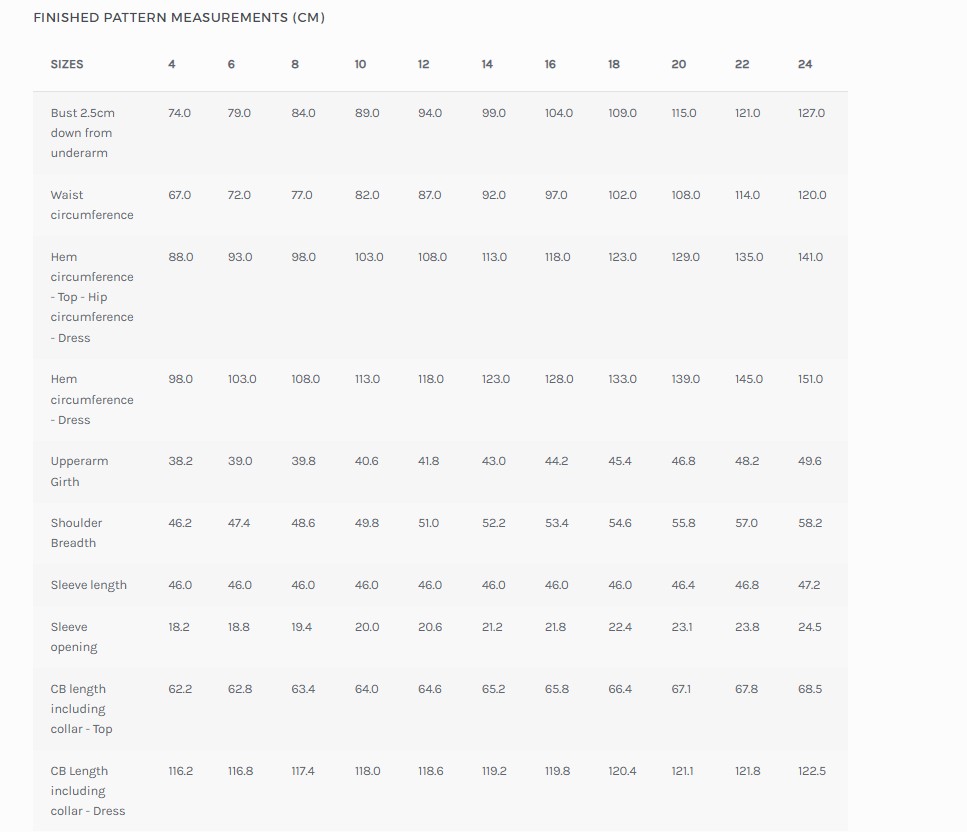967x832 pixels.
Task: Click shoulder breadth value 57.0
Action: point(746,523)
